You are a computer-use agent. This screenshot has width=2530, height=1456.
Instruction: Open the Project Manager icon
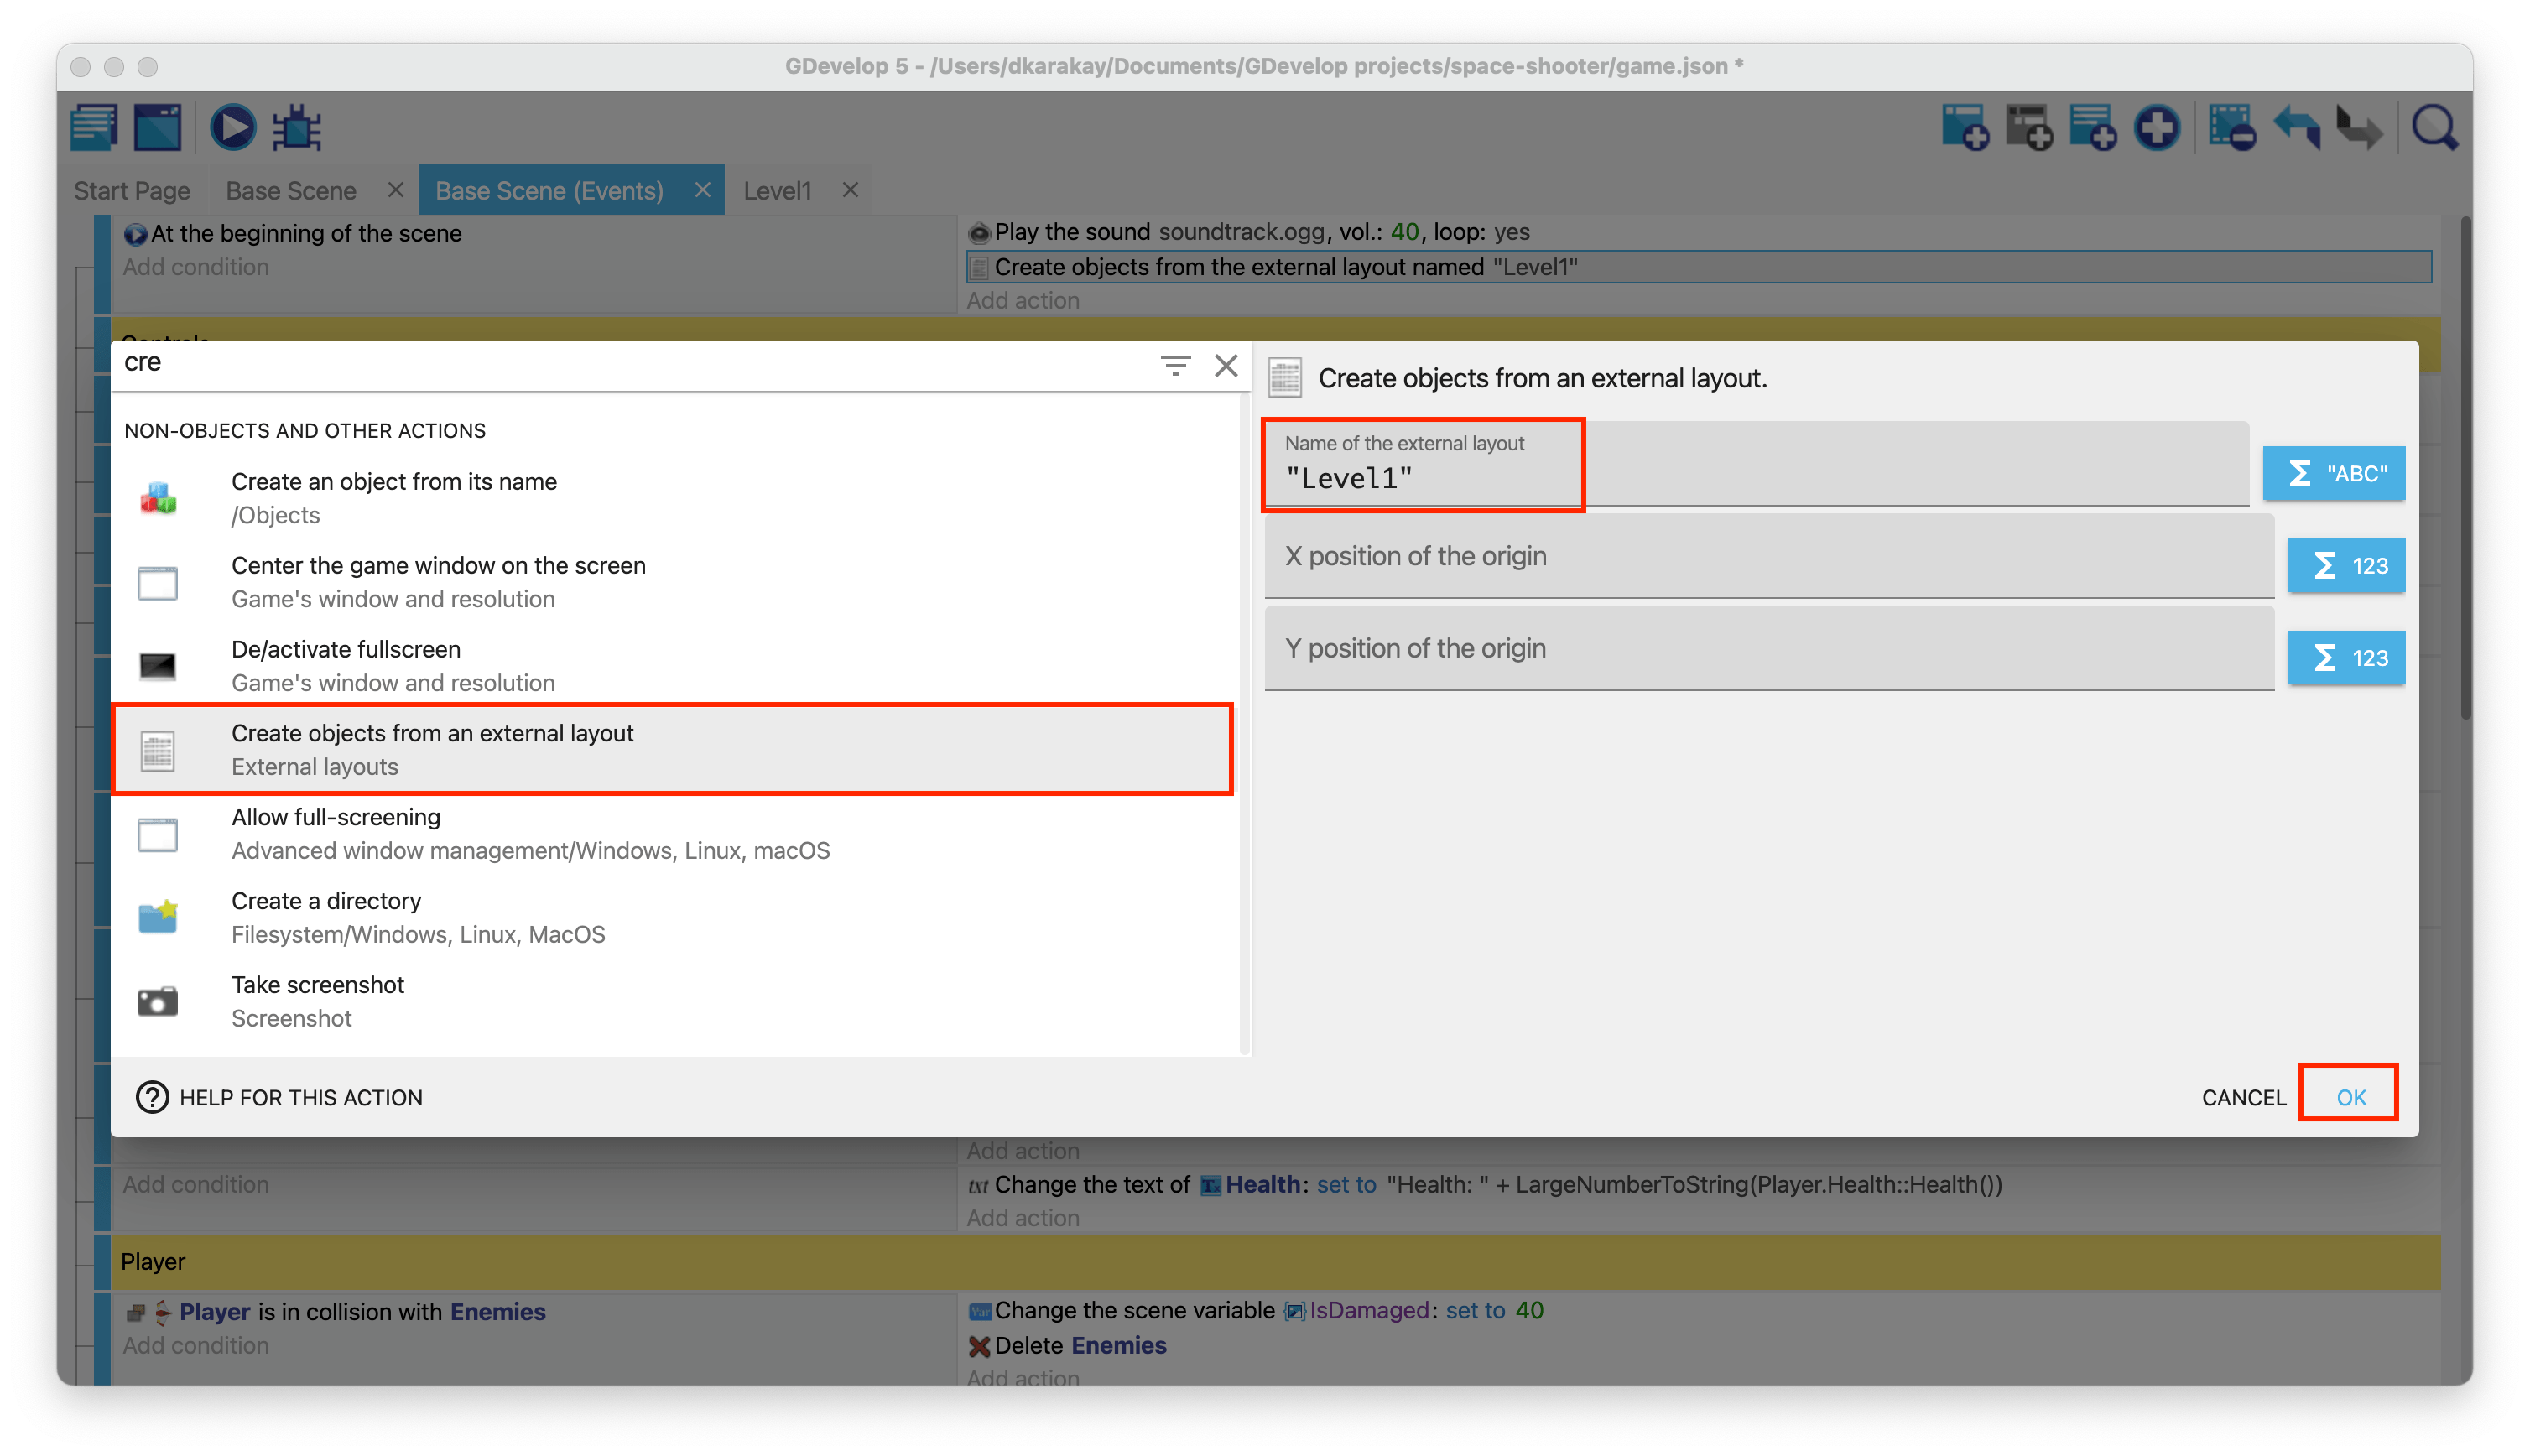pos(95,128)
